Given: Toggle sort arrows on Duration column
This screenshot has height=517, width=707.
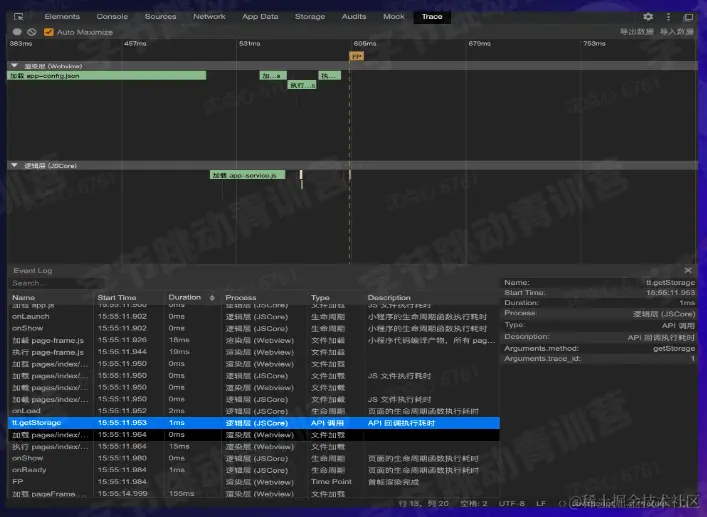Looking at the screenshot, I should [212, 297].
